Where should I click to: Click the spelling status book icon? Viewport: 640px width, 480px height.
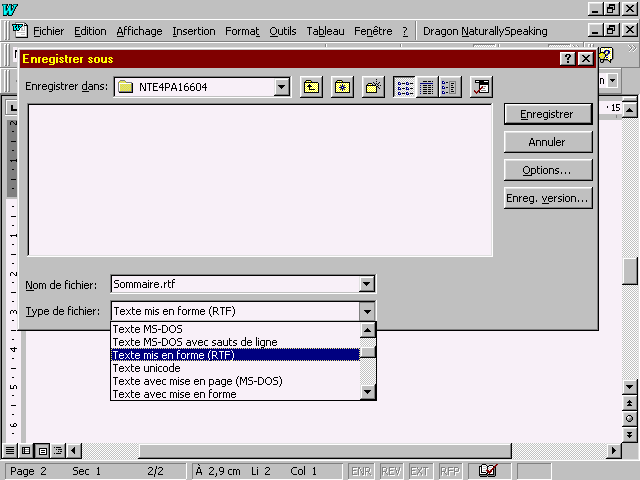[489, 471]
